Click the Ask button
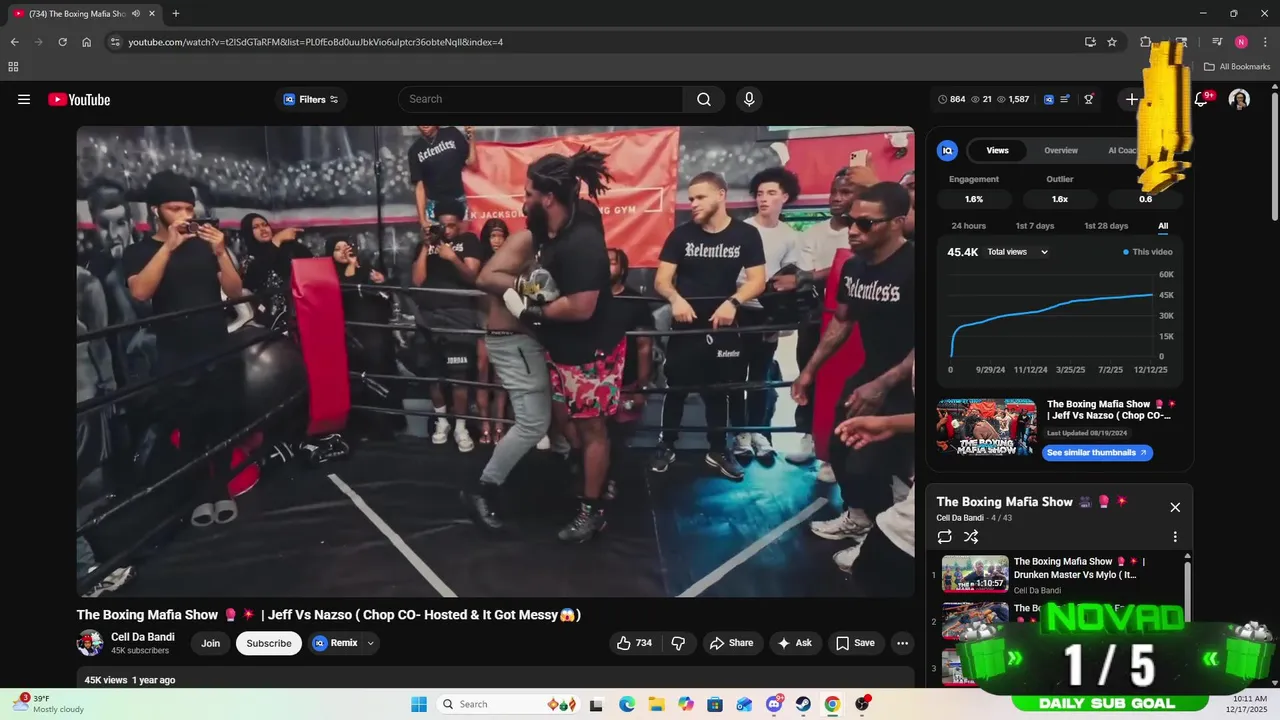 tap(795, 643)
